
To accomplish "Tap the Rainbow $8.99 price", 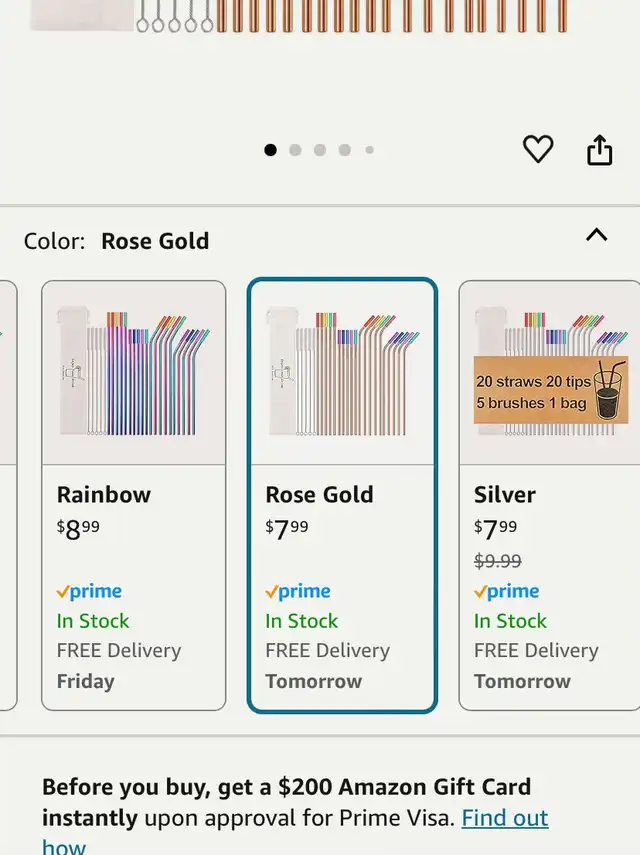I will click(x=78, y=529).
